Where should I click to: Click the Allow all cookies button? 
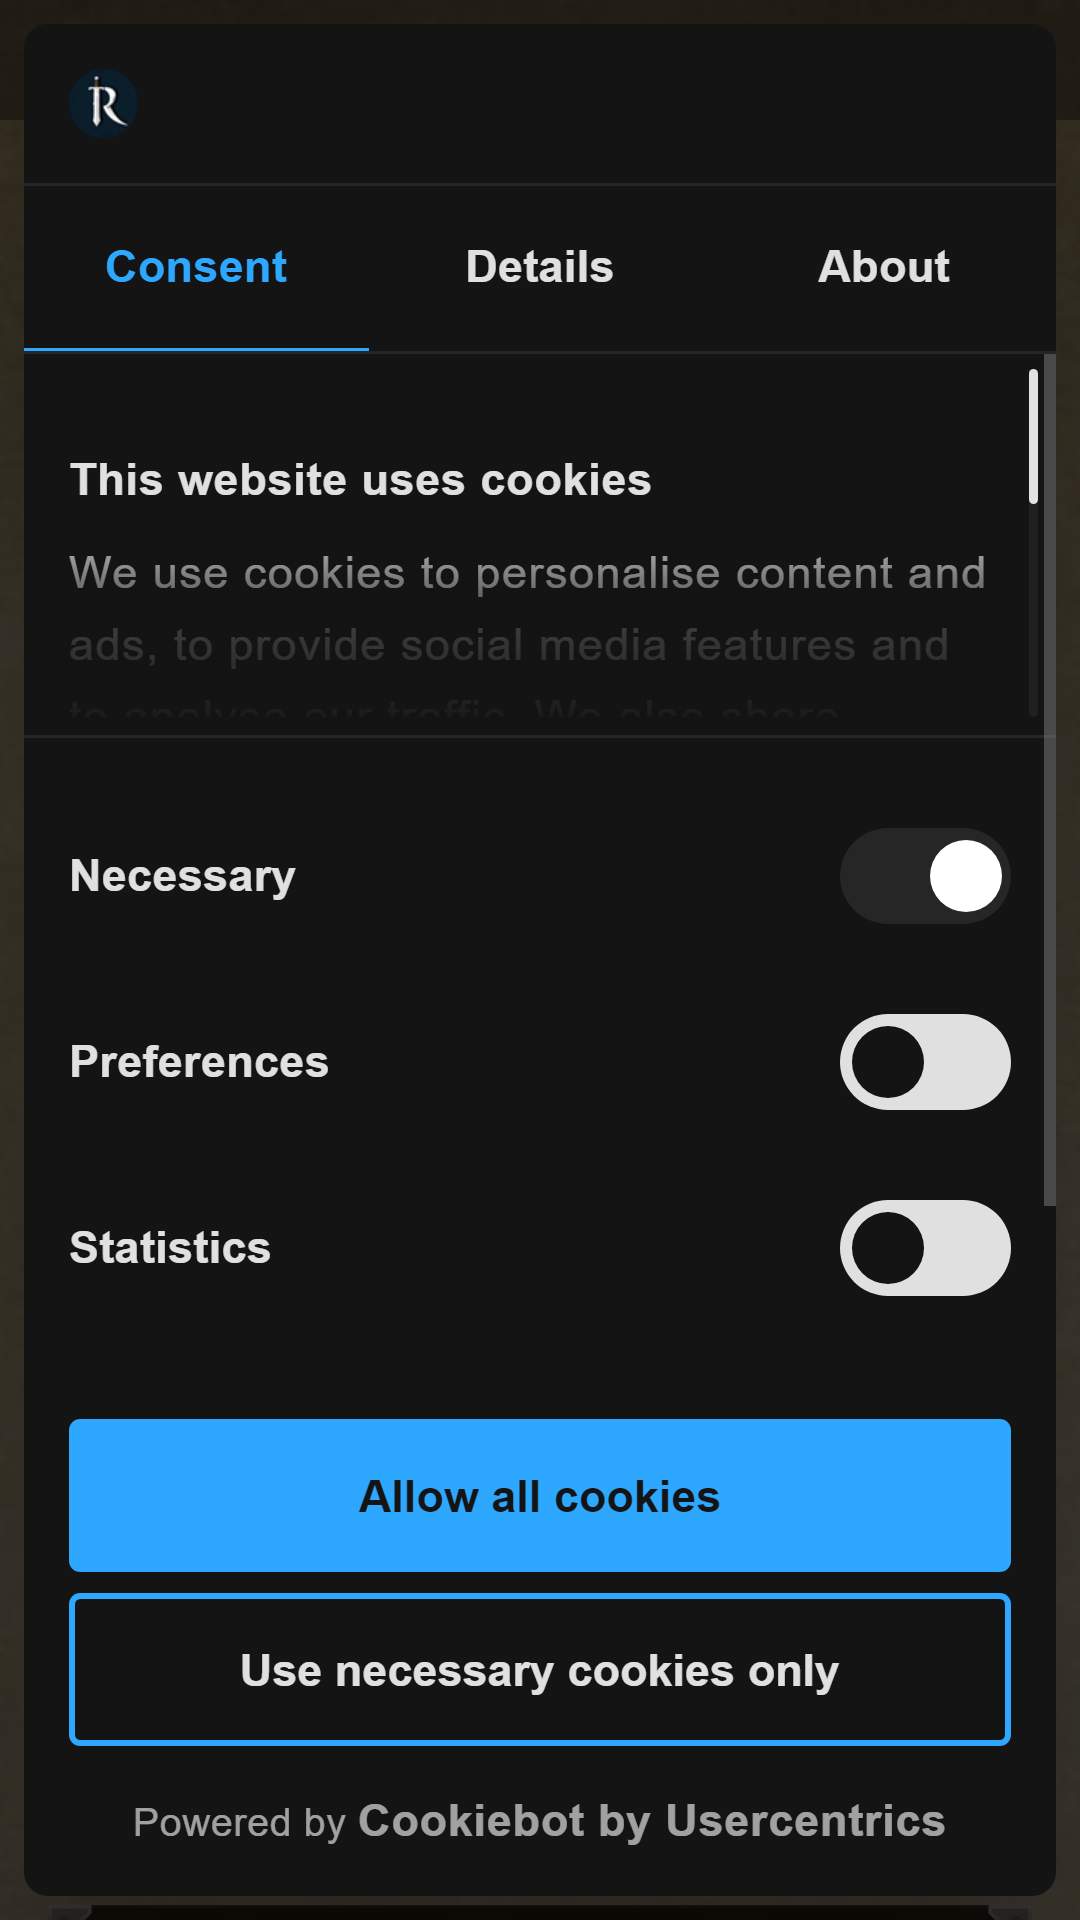click(540, 1495)
